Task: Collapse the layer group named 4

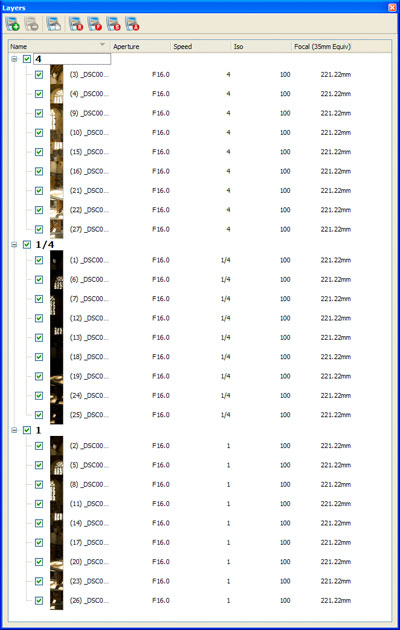Action: [x=14, y=59]
